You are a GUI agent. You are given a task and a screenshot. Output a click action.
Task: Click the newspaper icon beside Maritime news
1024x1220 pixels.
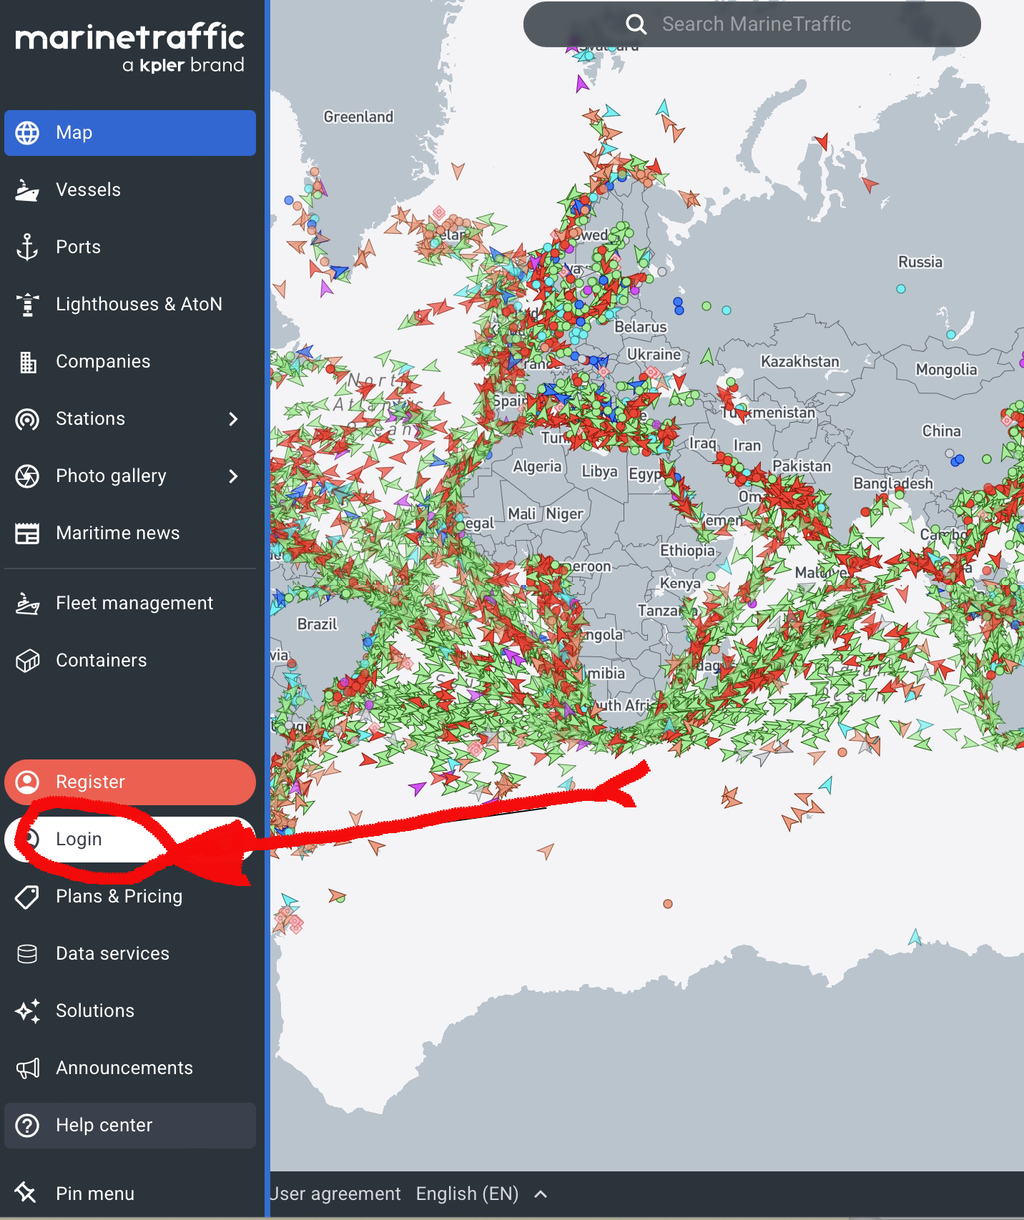click(27, 533)
